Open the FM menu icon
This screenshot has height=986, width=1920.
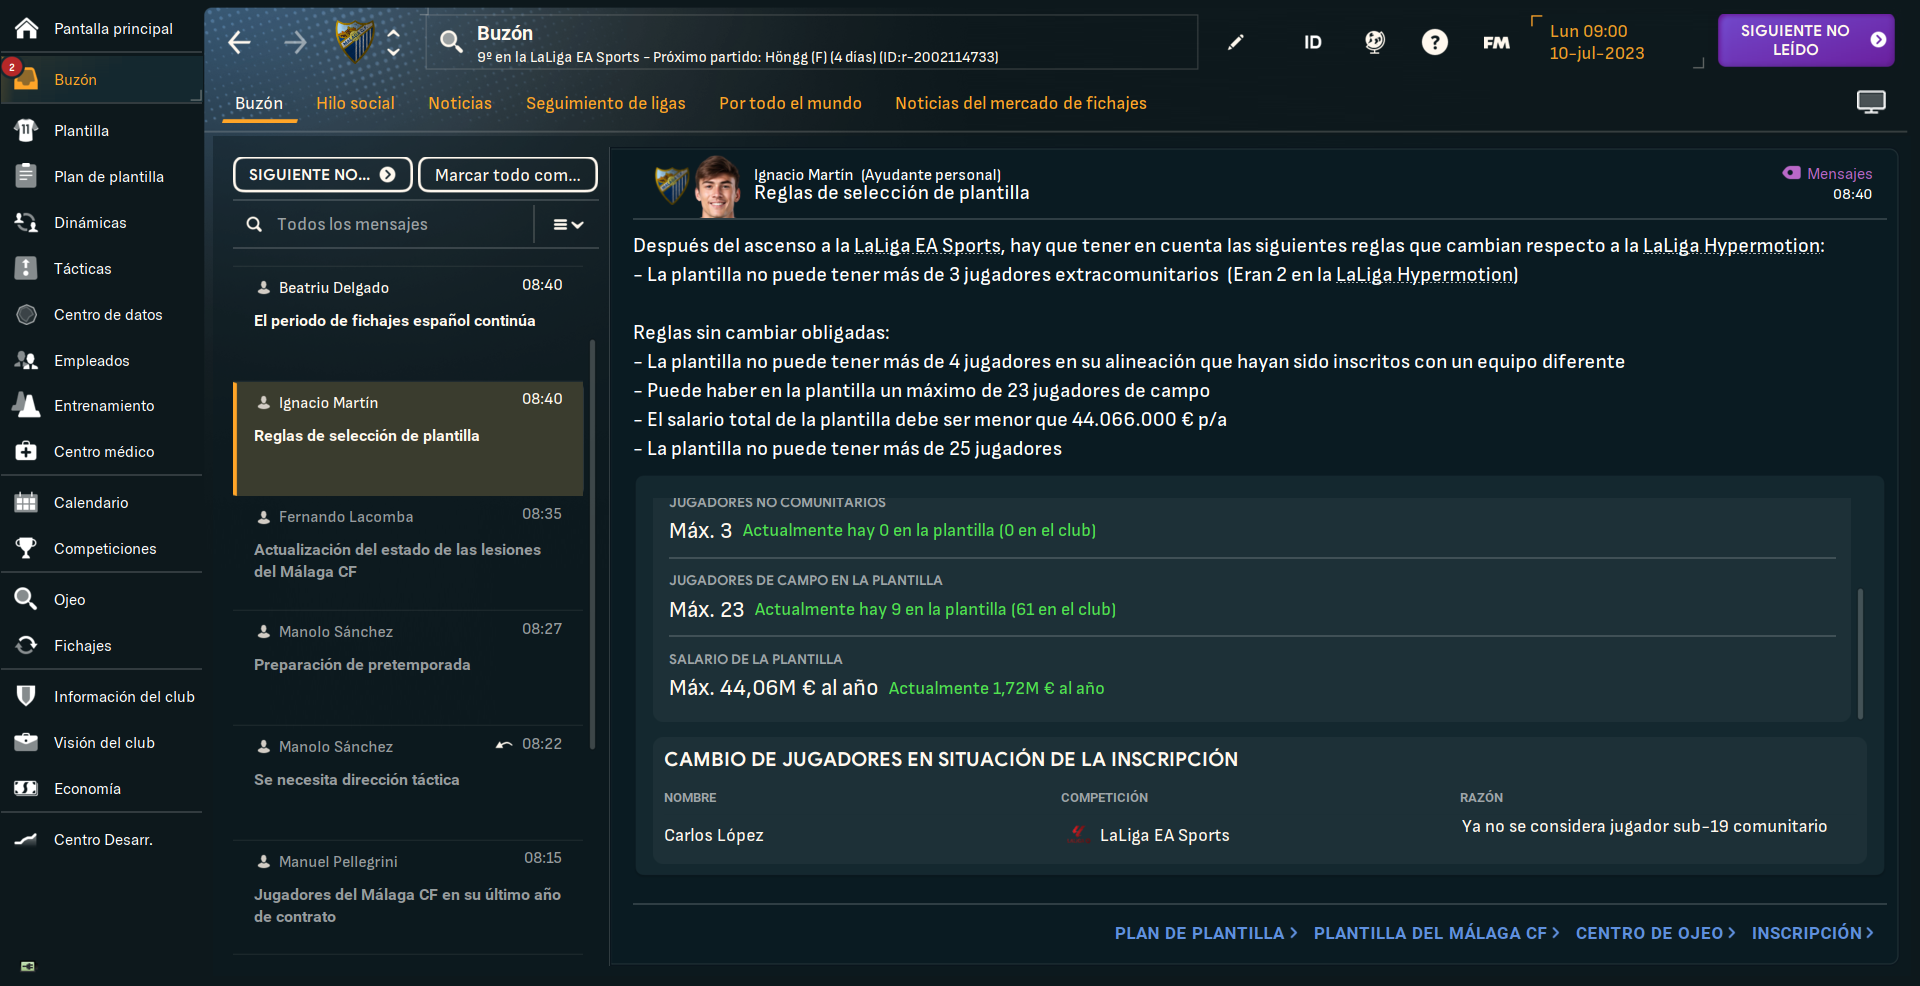(x=1496, y=42)
